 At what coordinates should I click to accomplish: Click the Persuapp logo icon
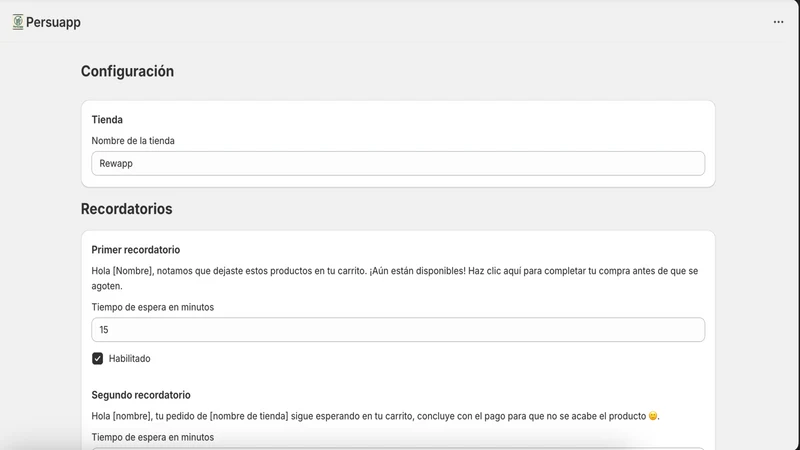coord(18,22)
